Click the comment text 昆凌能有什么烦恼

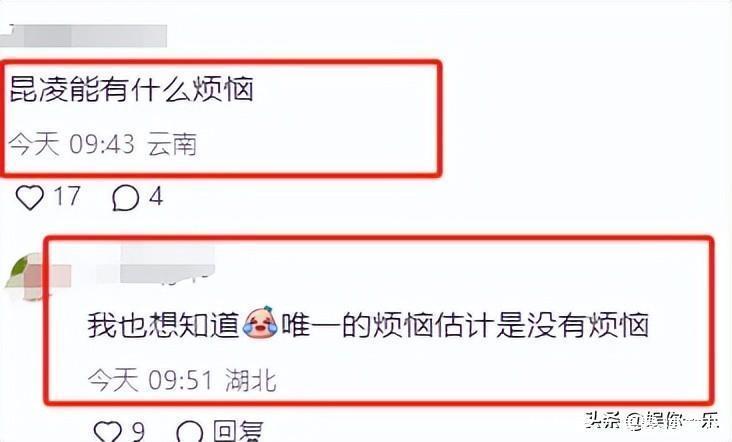[x=132, y=89]
